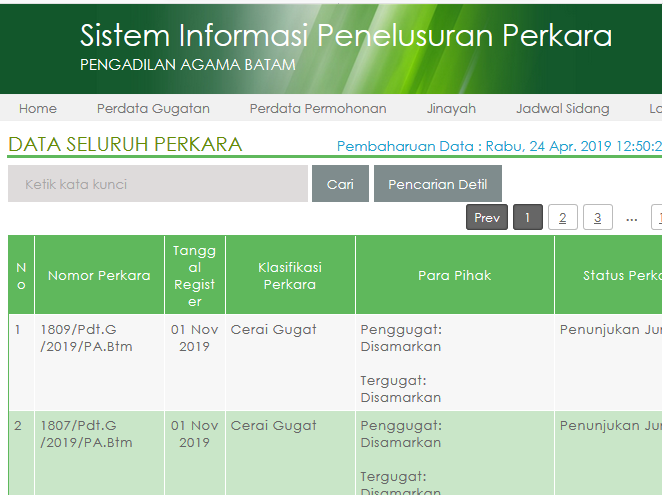Go to page 2 of results
This screenshot has height=495, width=663.
[x=563, y=217]
